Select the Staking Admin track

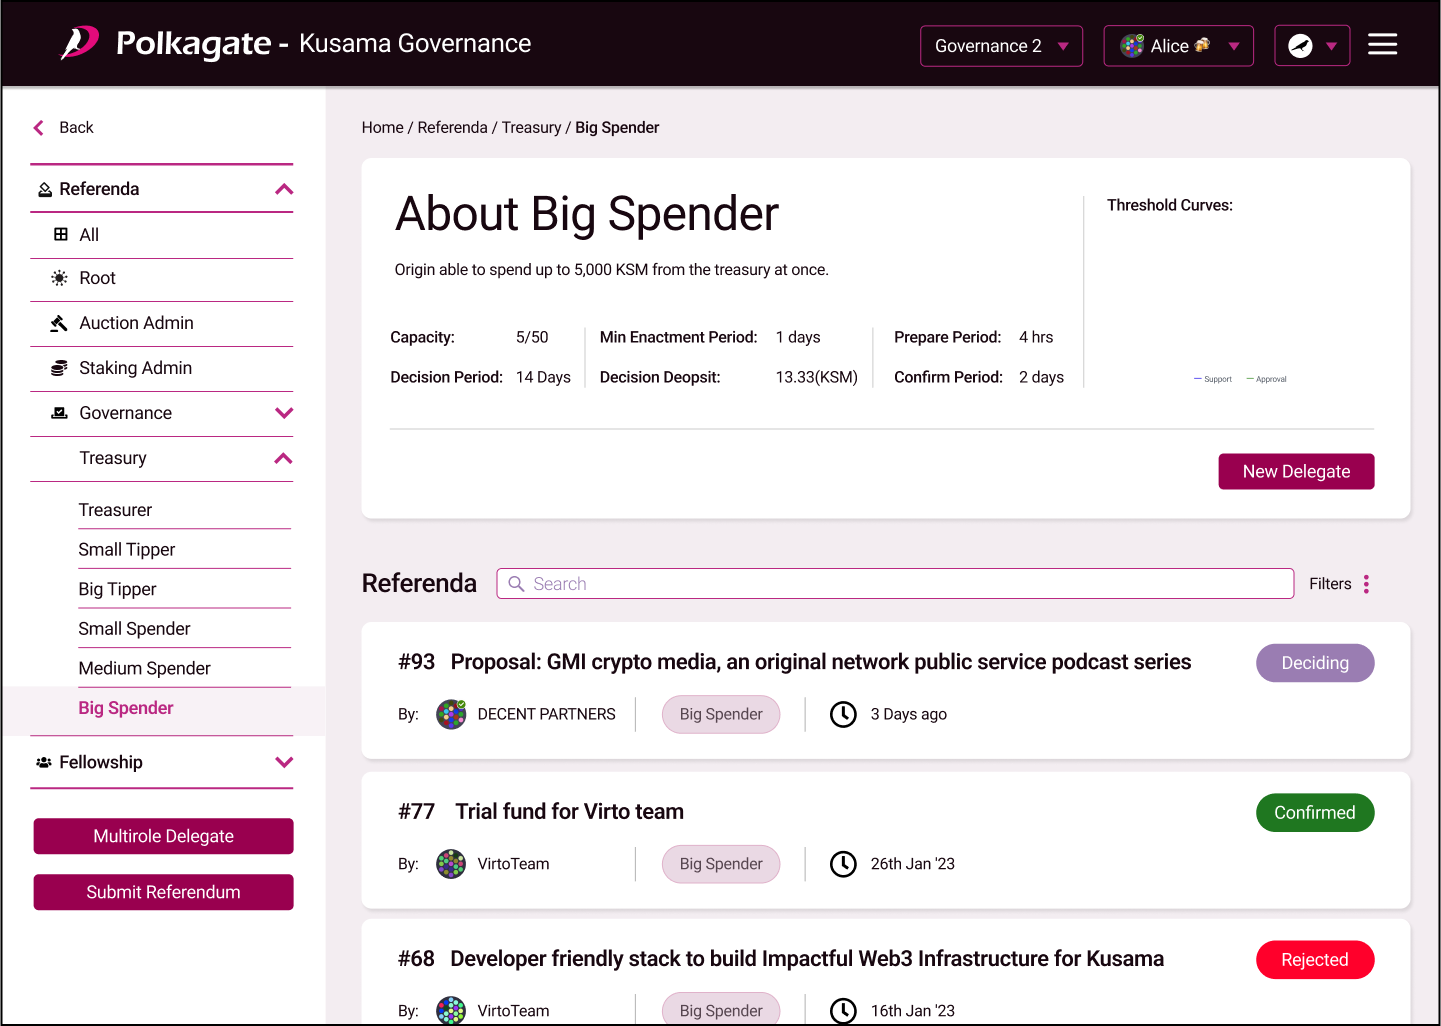tap(135, 368)
